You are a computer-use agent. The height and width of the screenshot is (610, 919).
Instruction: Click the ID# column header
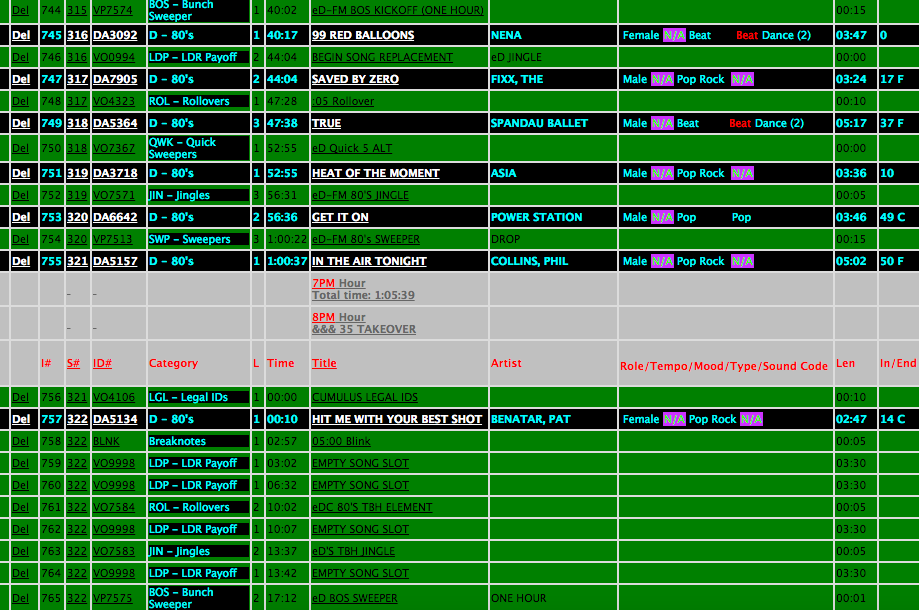[102, 363]
